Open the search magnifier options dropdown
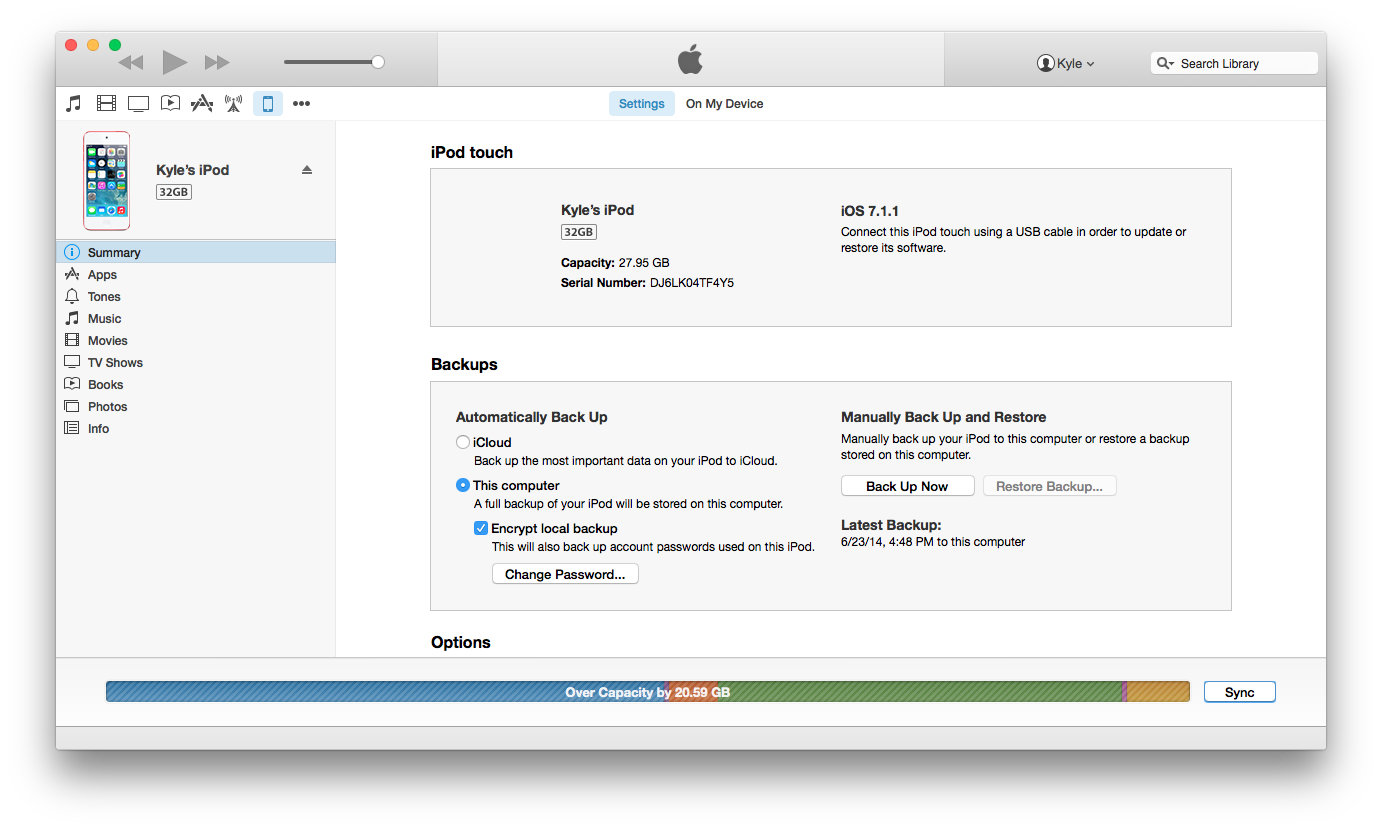 coord(1165,63)
